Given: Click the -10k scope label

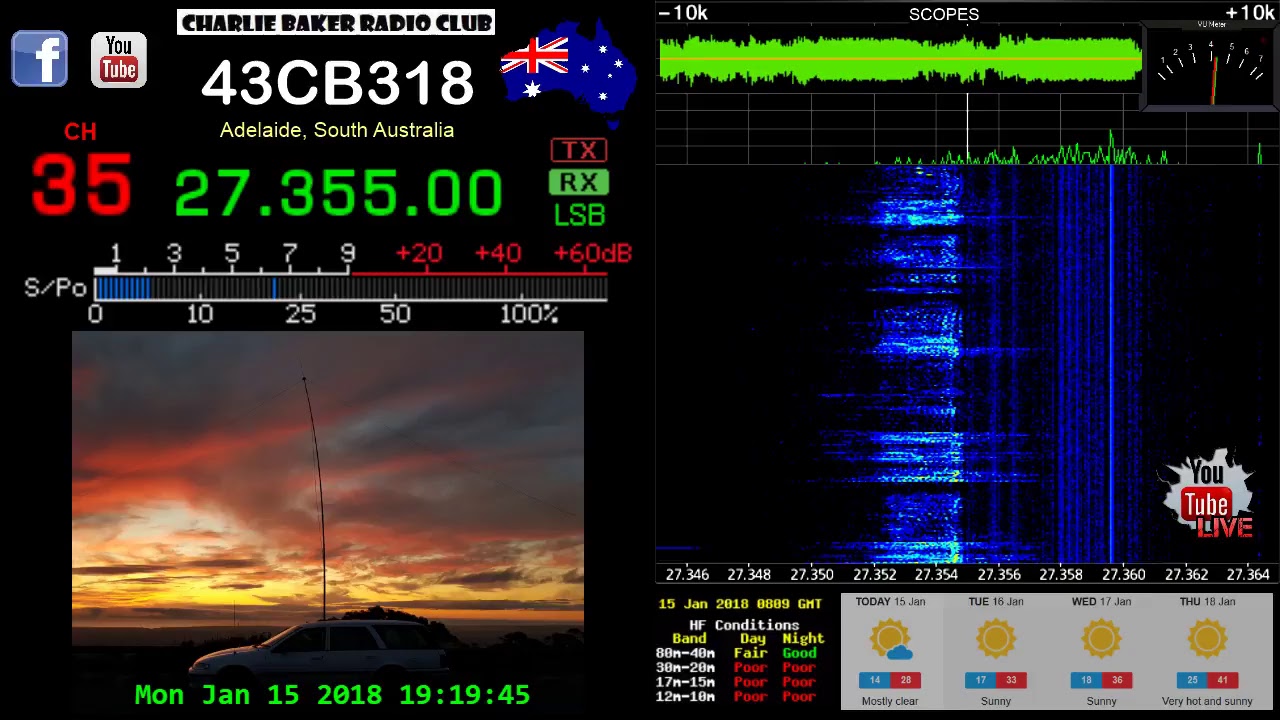Looking at the screenshot, I should coord(683,13).
